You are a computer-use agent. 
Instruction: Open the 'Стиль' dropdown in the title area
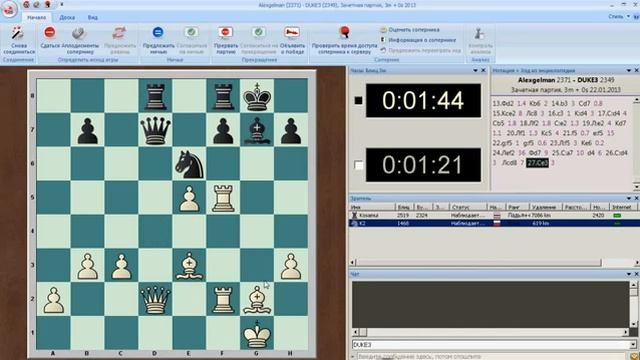(x=619, y=17)
